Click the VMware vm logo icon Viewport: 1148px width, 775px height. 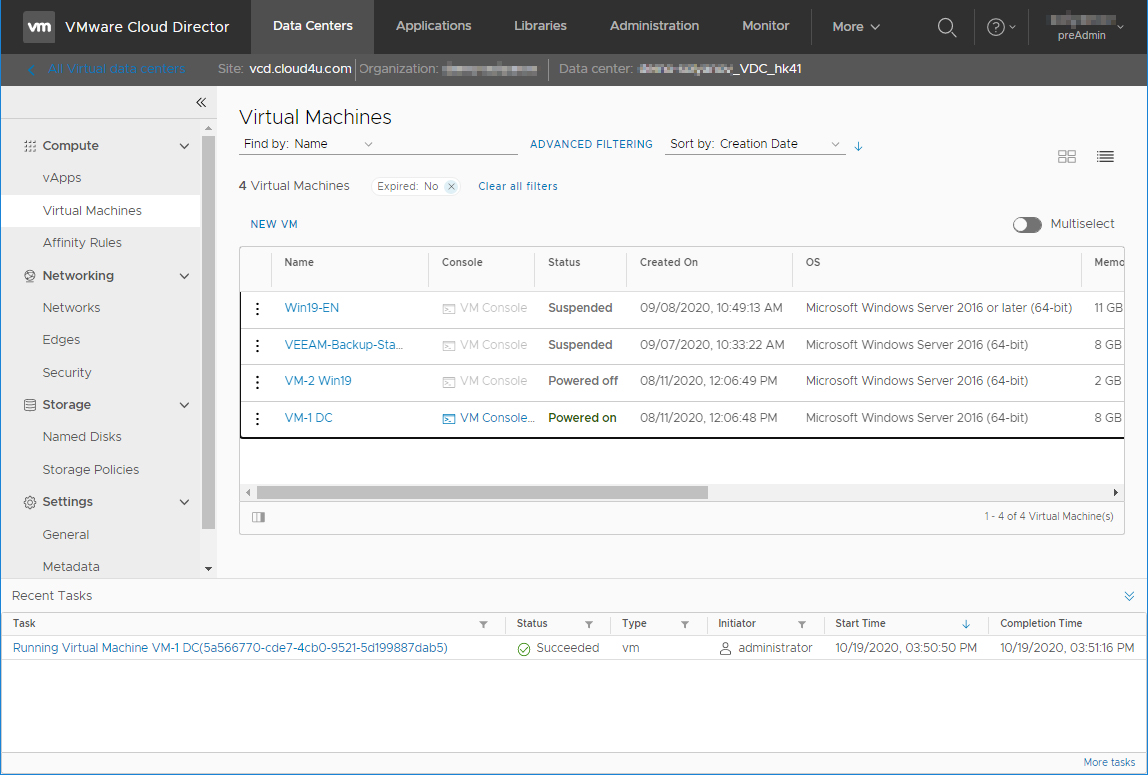coord(39,27)
